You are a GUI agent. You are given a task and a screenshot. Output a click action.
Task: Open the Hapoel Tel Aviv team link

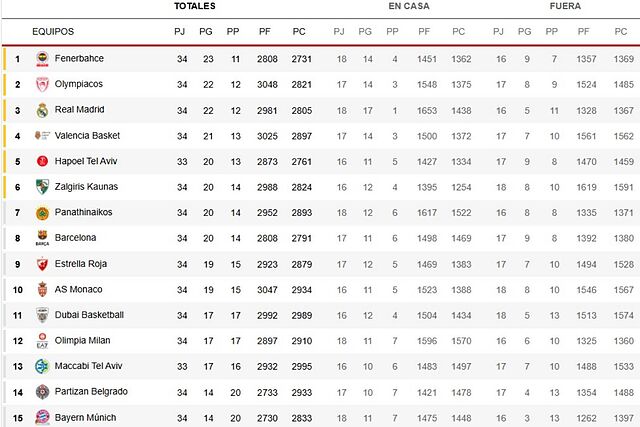[90, 161]
